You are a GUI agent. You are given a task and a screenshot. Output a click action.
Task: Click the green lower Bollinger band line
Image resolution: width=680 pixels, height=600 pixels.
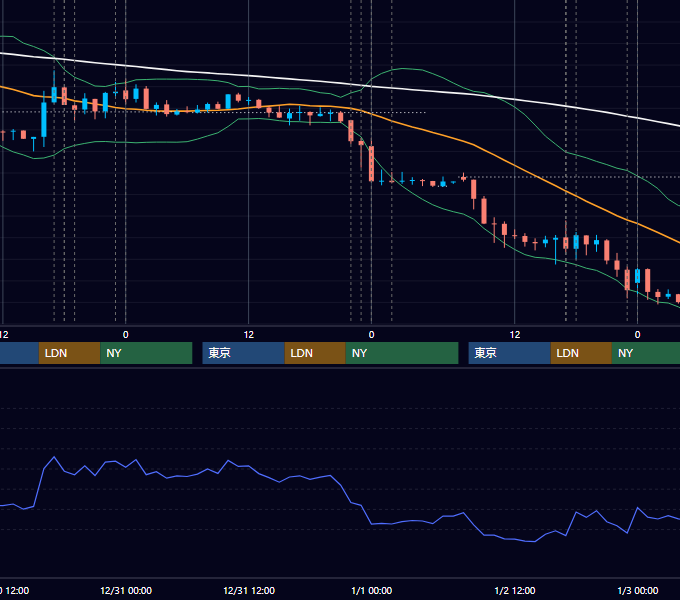tap(434, 203)
